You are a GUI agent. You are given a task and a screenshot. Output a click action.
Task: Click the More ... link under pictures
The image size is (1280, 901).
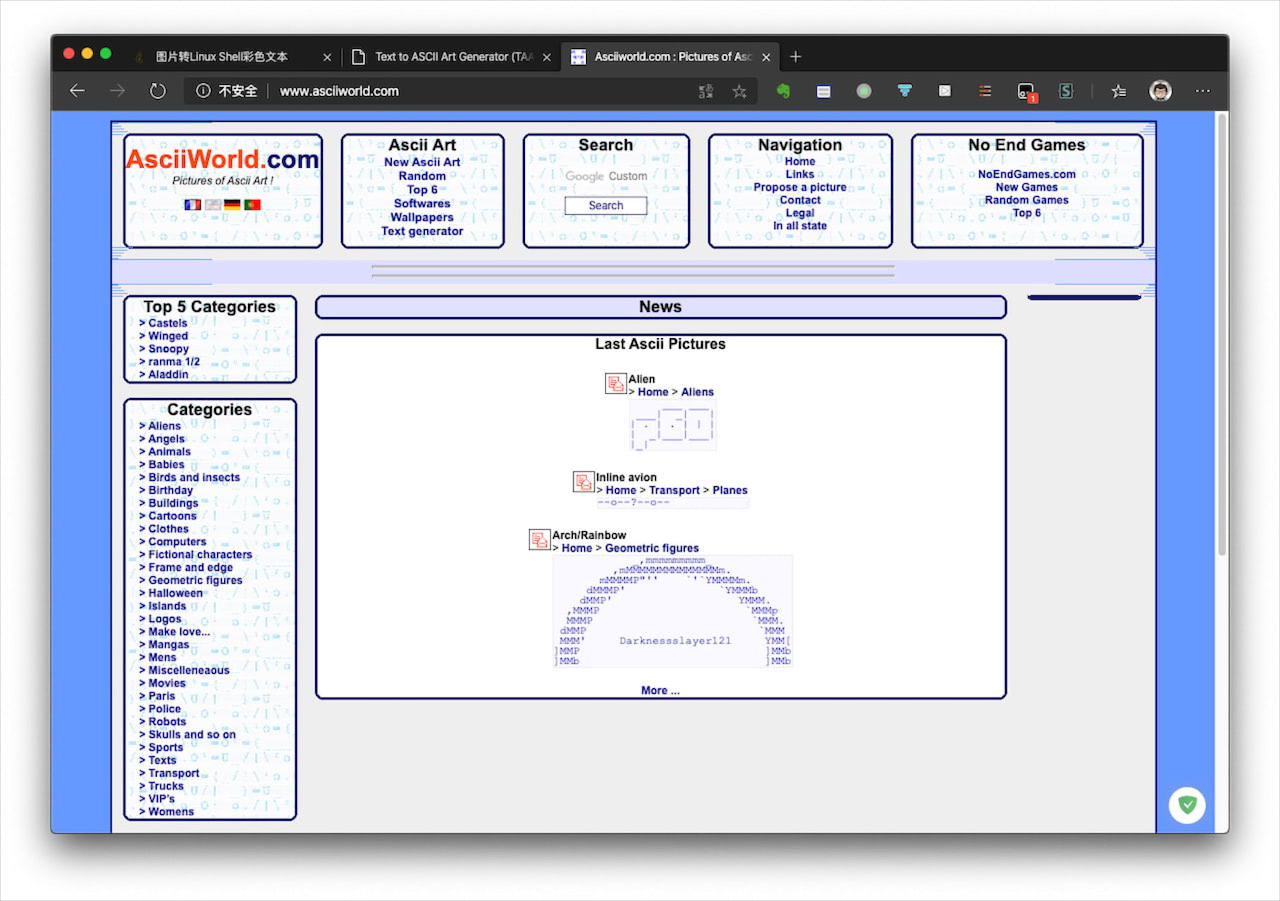pyautogui.click(x=660, y=690)
